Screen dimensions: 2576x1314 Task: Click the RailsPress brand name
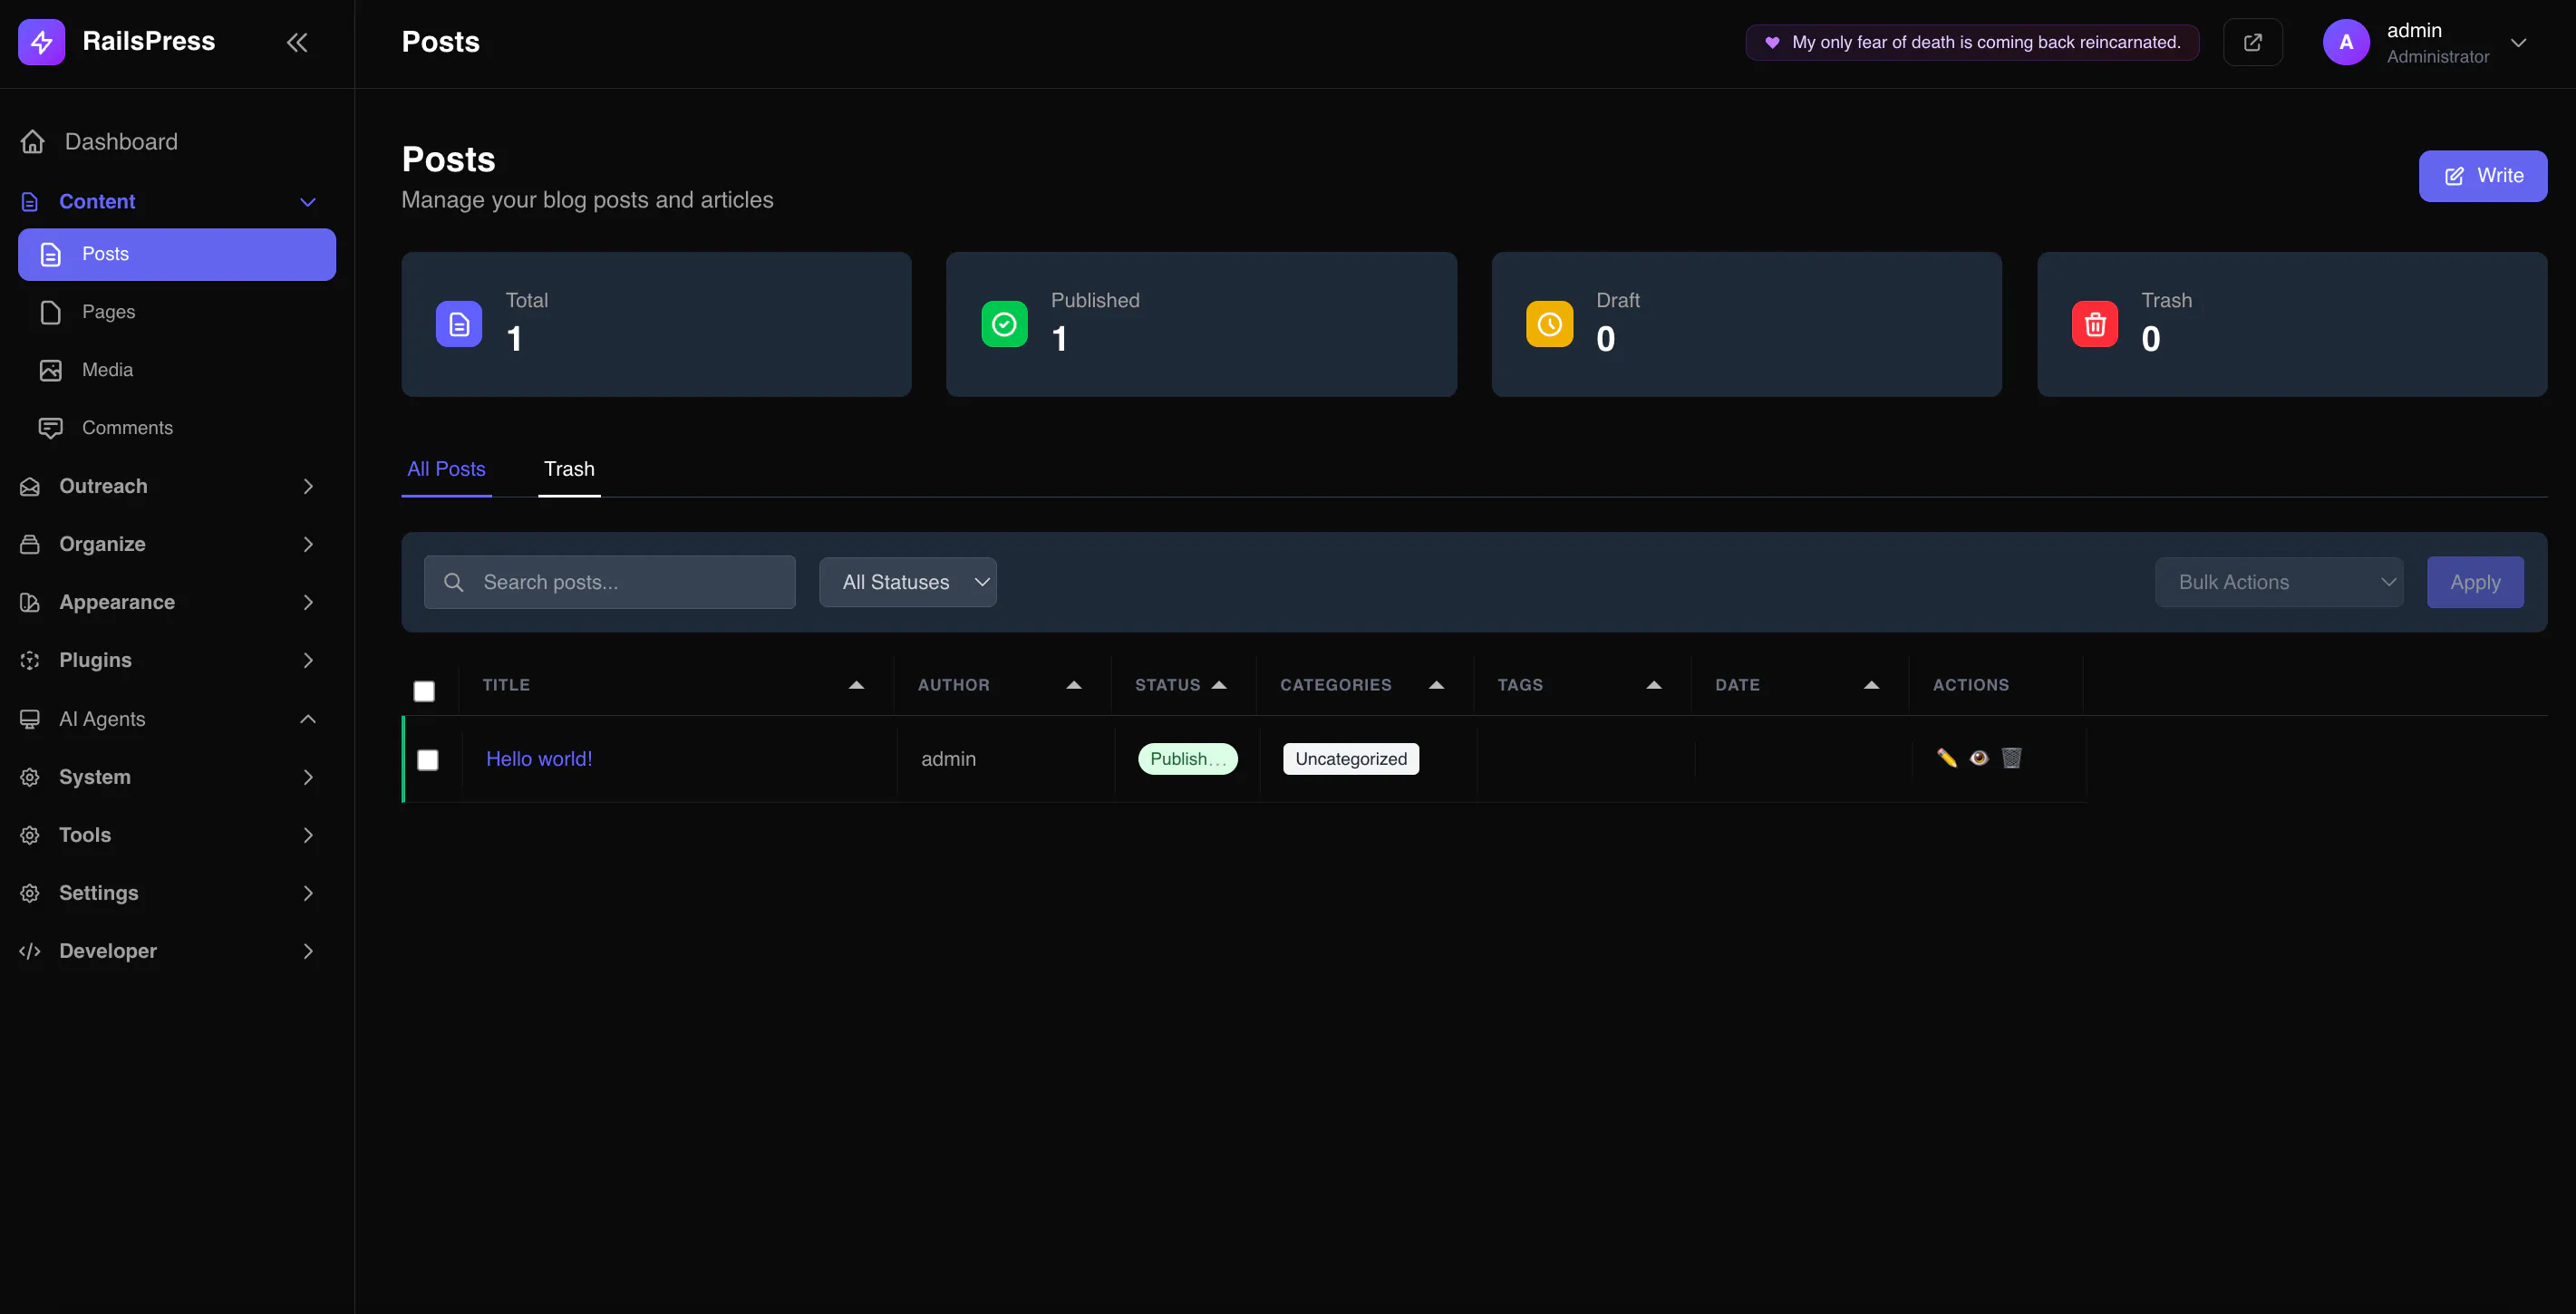(148, 41)
